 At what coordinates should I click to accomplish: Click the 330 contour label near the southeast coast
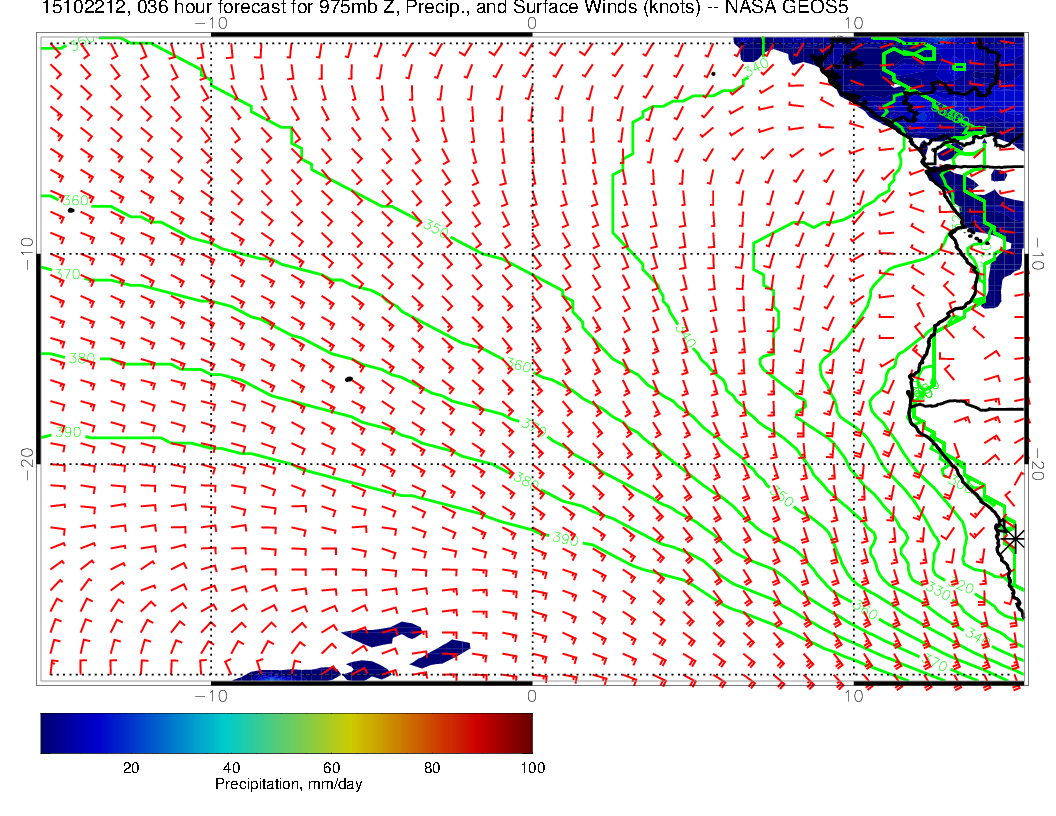tap(937, 592)
